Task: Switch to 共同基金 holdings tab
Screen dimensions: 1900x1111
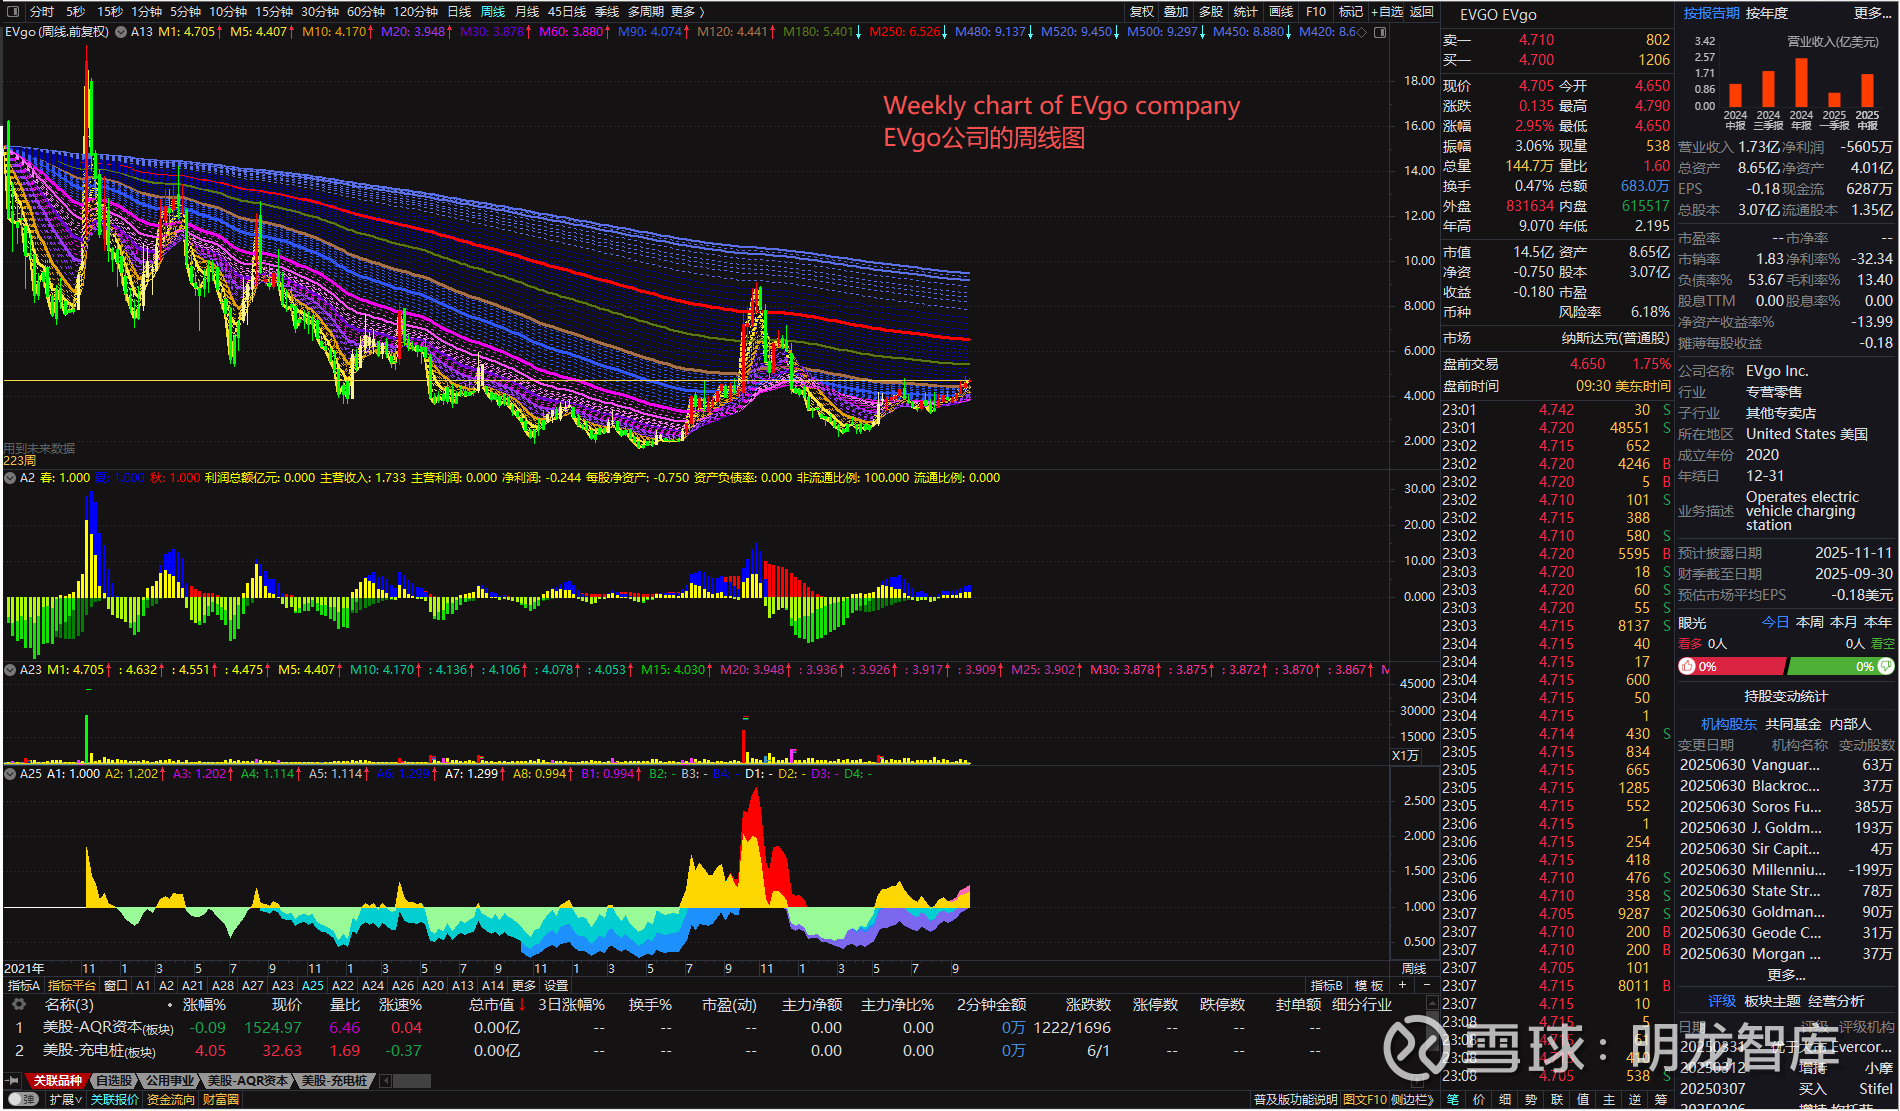Action: [1793, 724]
